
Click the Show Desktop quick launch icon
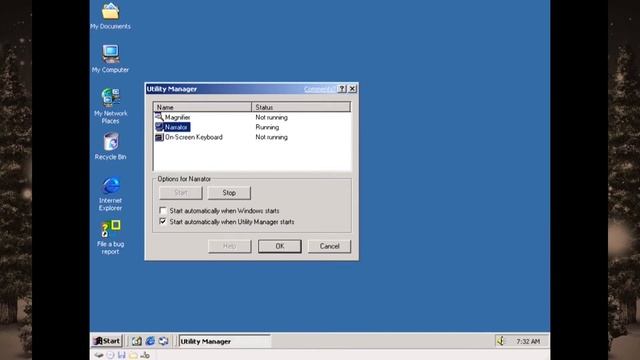137,341
